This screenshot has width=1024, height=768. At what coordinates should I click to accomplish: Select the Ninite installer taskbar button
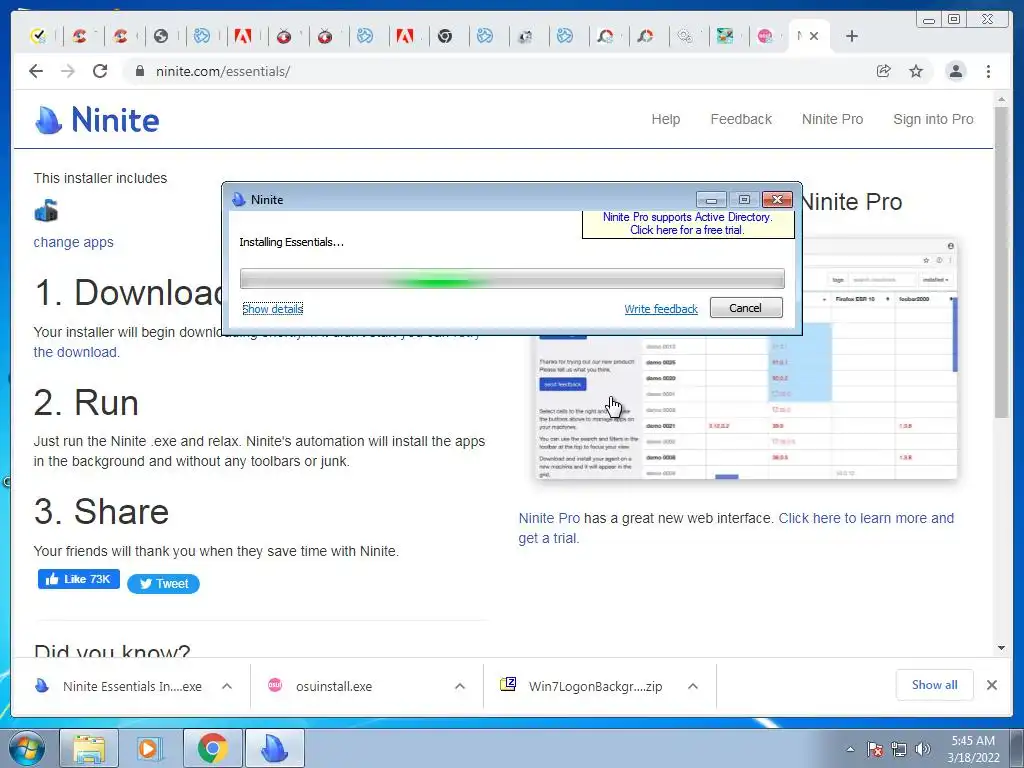pyautogui.click(x=275, y=748)
